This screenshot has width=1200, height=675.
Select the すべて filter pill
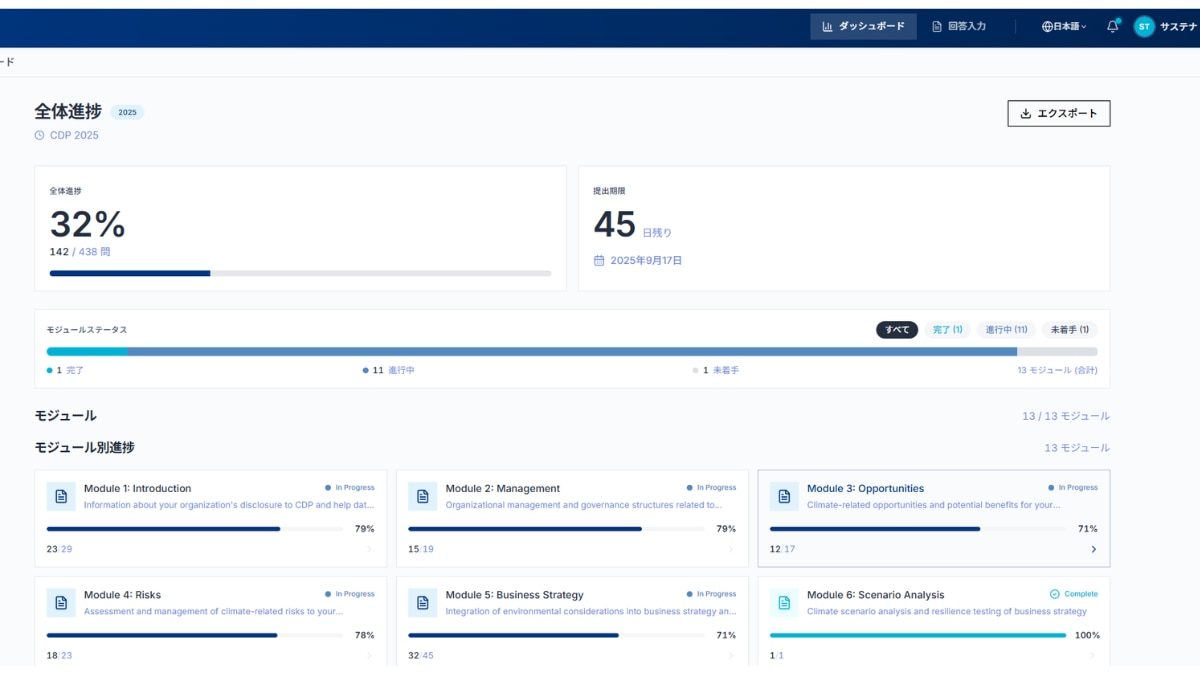click(x=897, y=330)
